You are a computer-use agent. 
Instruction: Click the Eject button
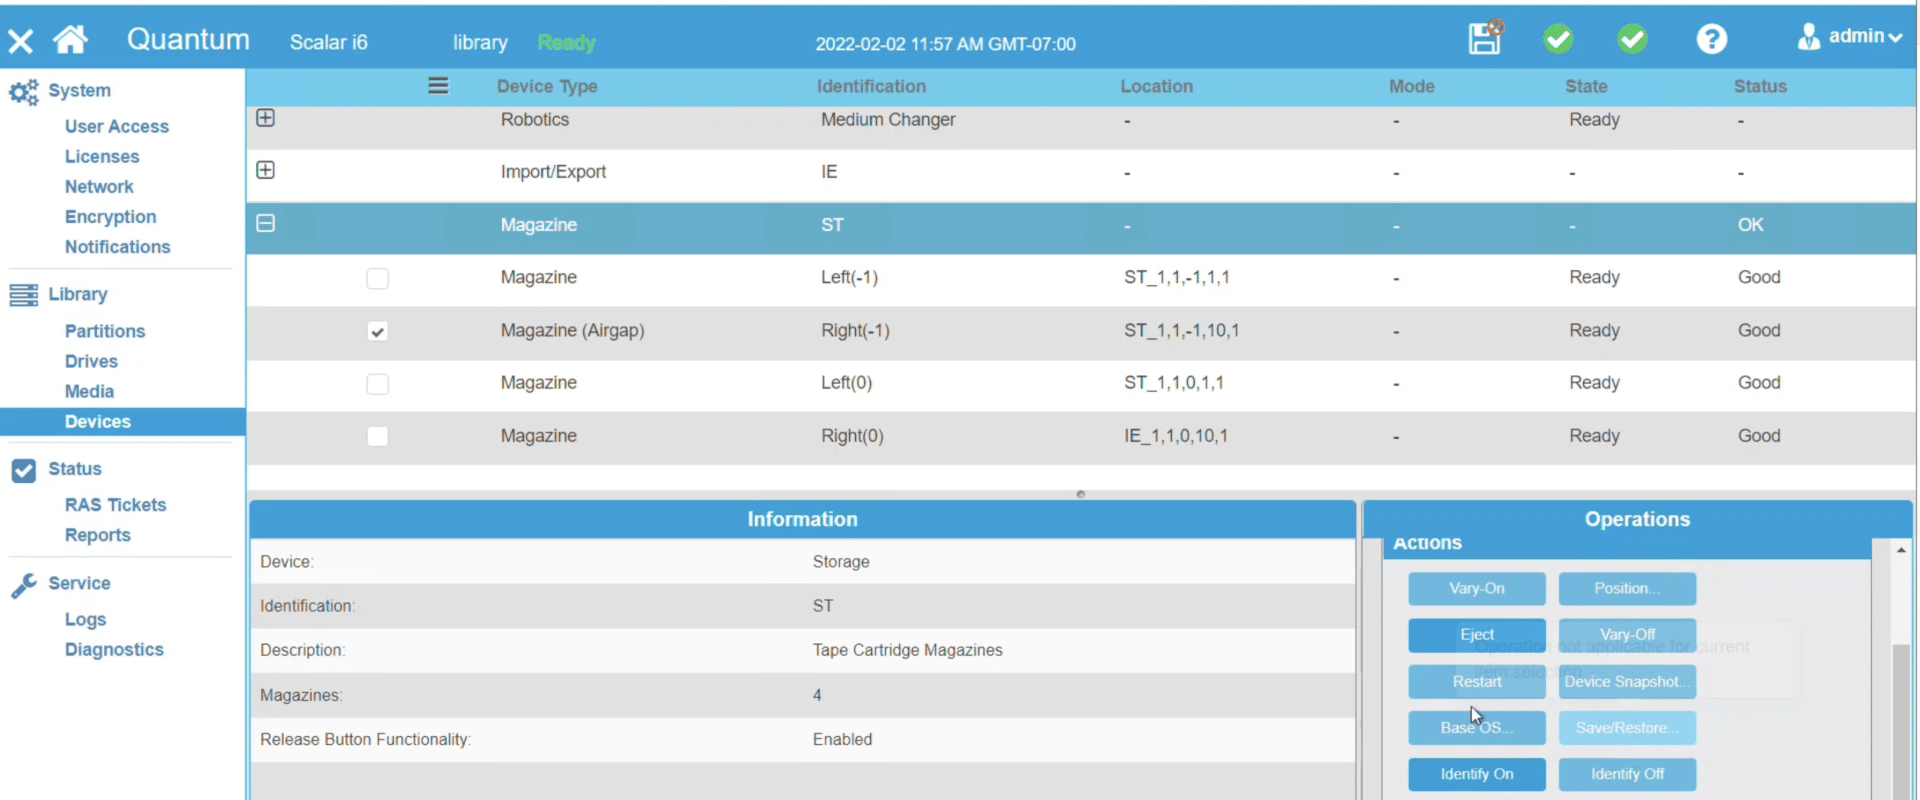[1477, 635]
